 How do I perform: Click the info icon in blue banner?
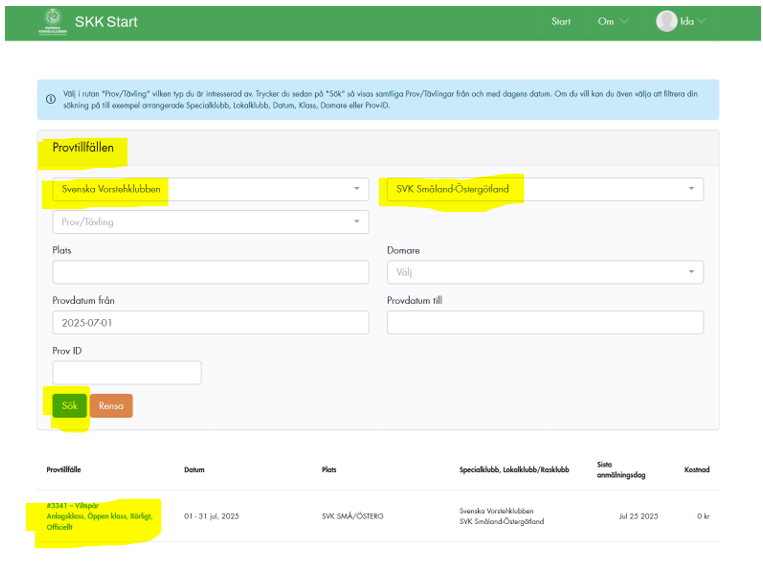[51, 99]
